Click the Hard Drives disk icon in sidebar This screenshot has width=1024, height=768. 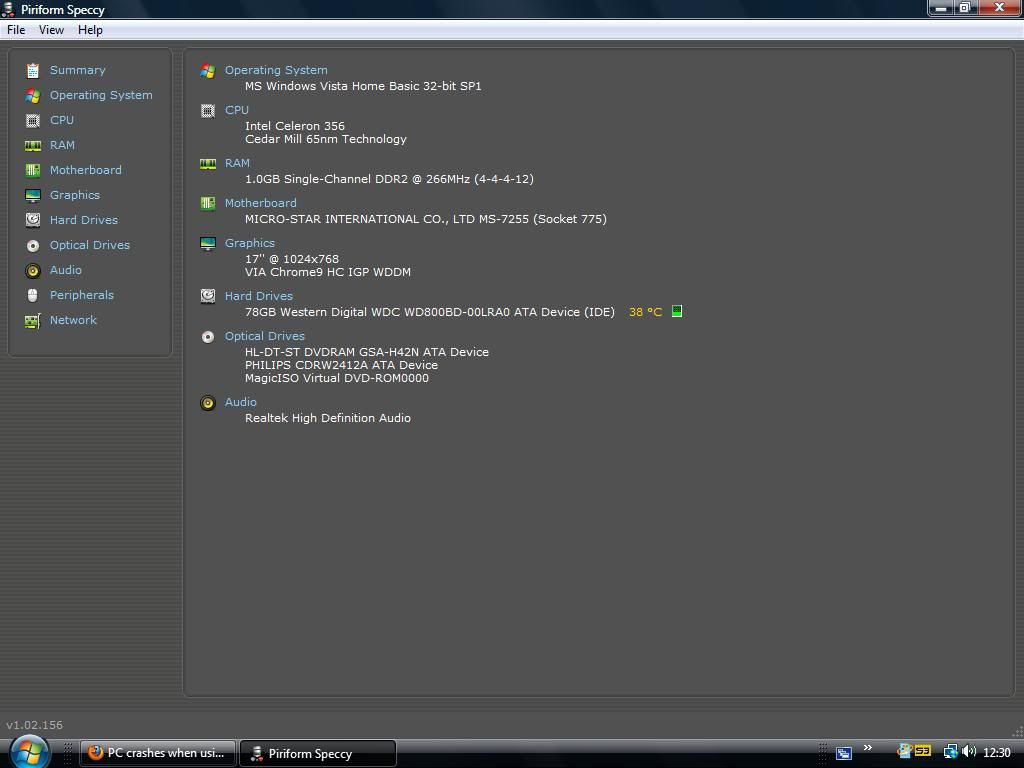tap(33, 220)
